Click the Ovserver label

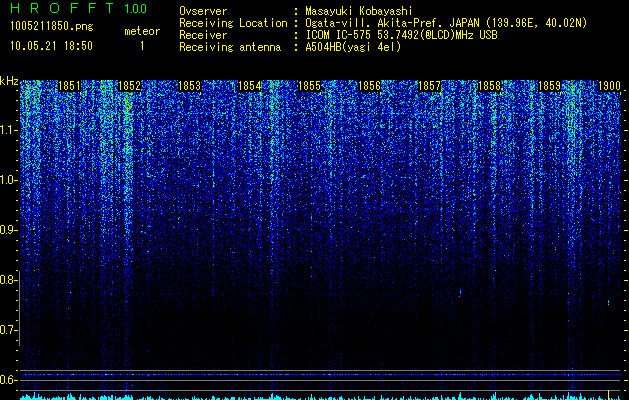(x=203, y=11)
